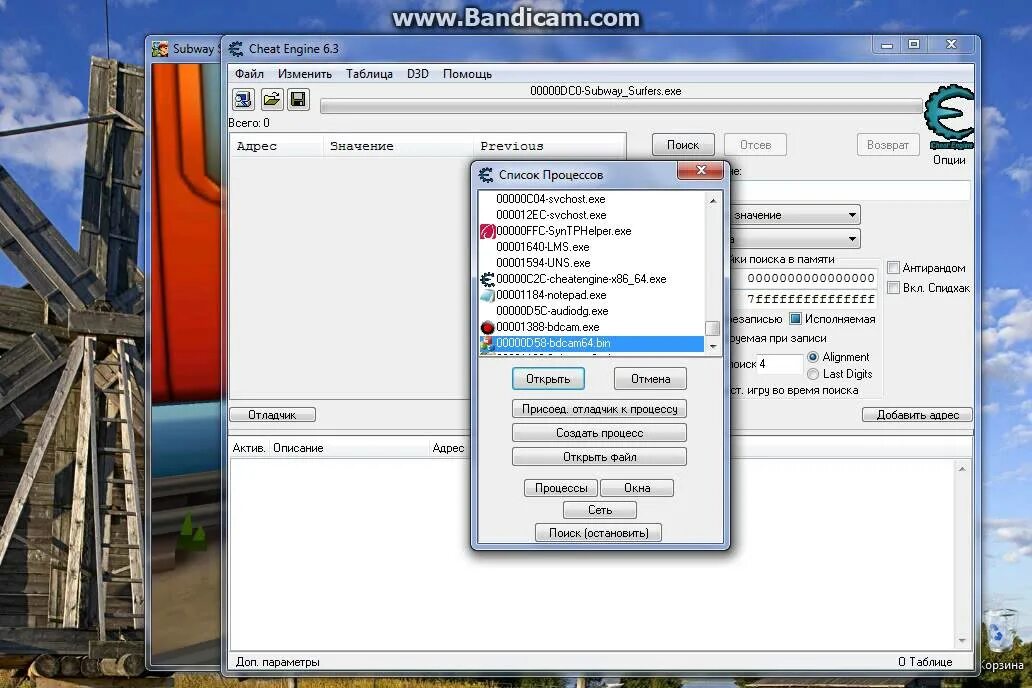Image resolution: width=1032 pixels, height=688 pixels.
Task: Click the Отсев button
Action: coord(755,145)
